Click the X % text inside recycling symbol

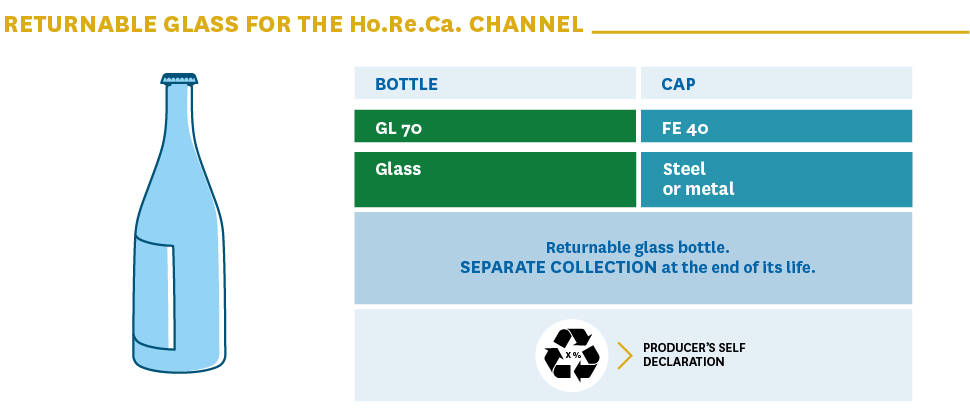[572, 355]
